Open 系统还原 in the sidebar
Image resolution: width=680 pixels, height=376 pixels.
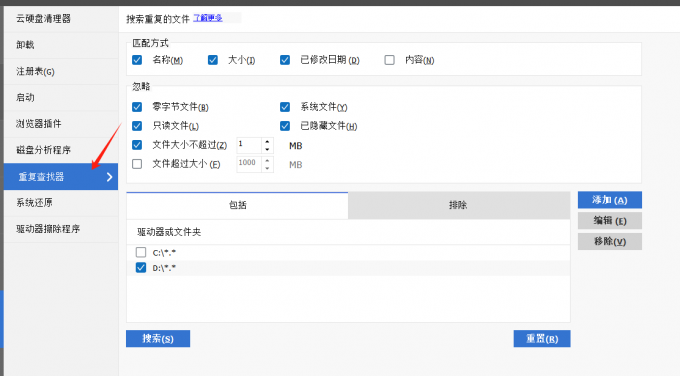tap(61, 203)
